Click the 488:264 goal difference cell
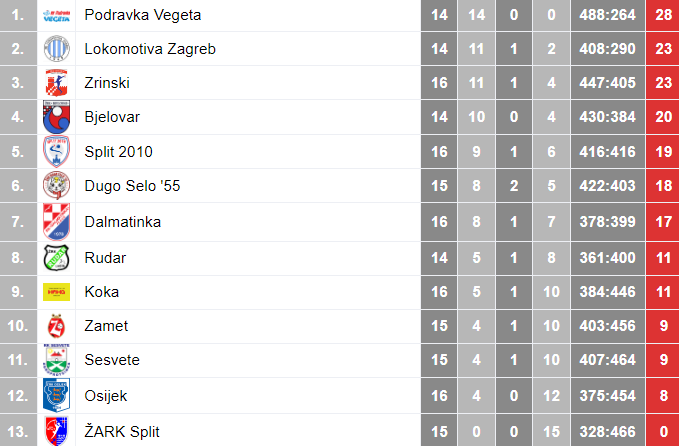 (x=607, y=15)
